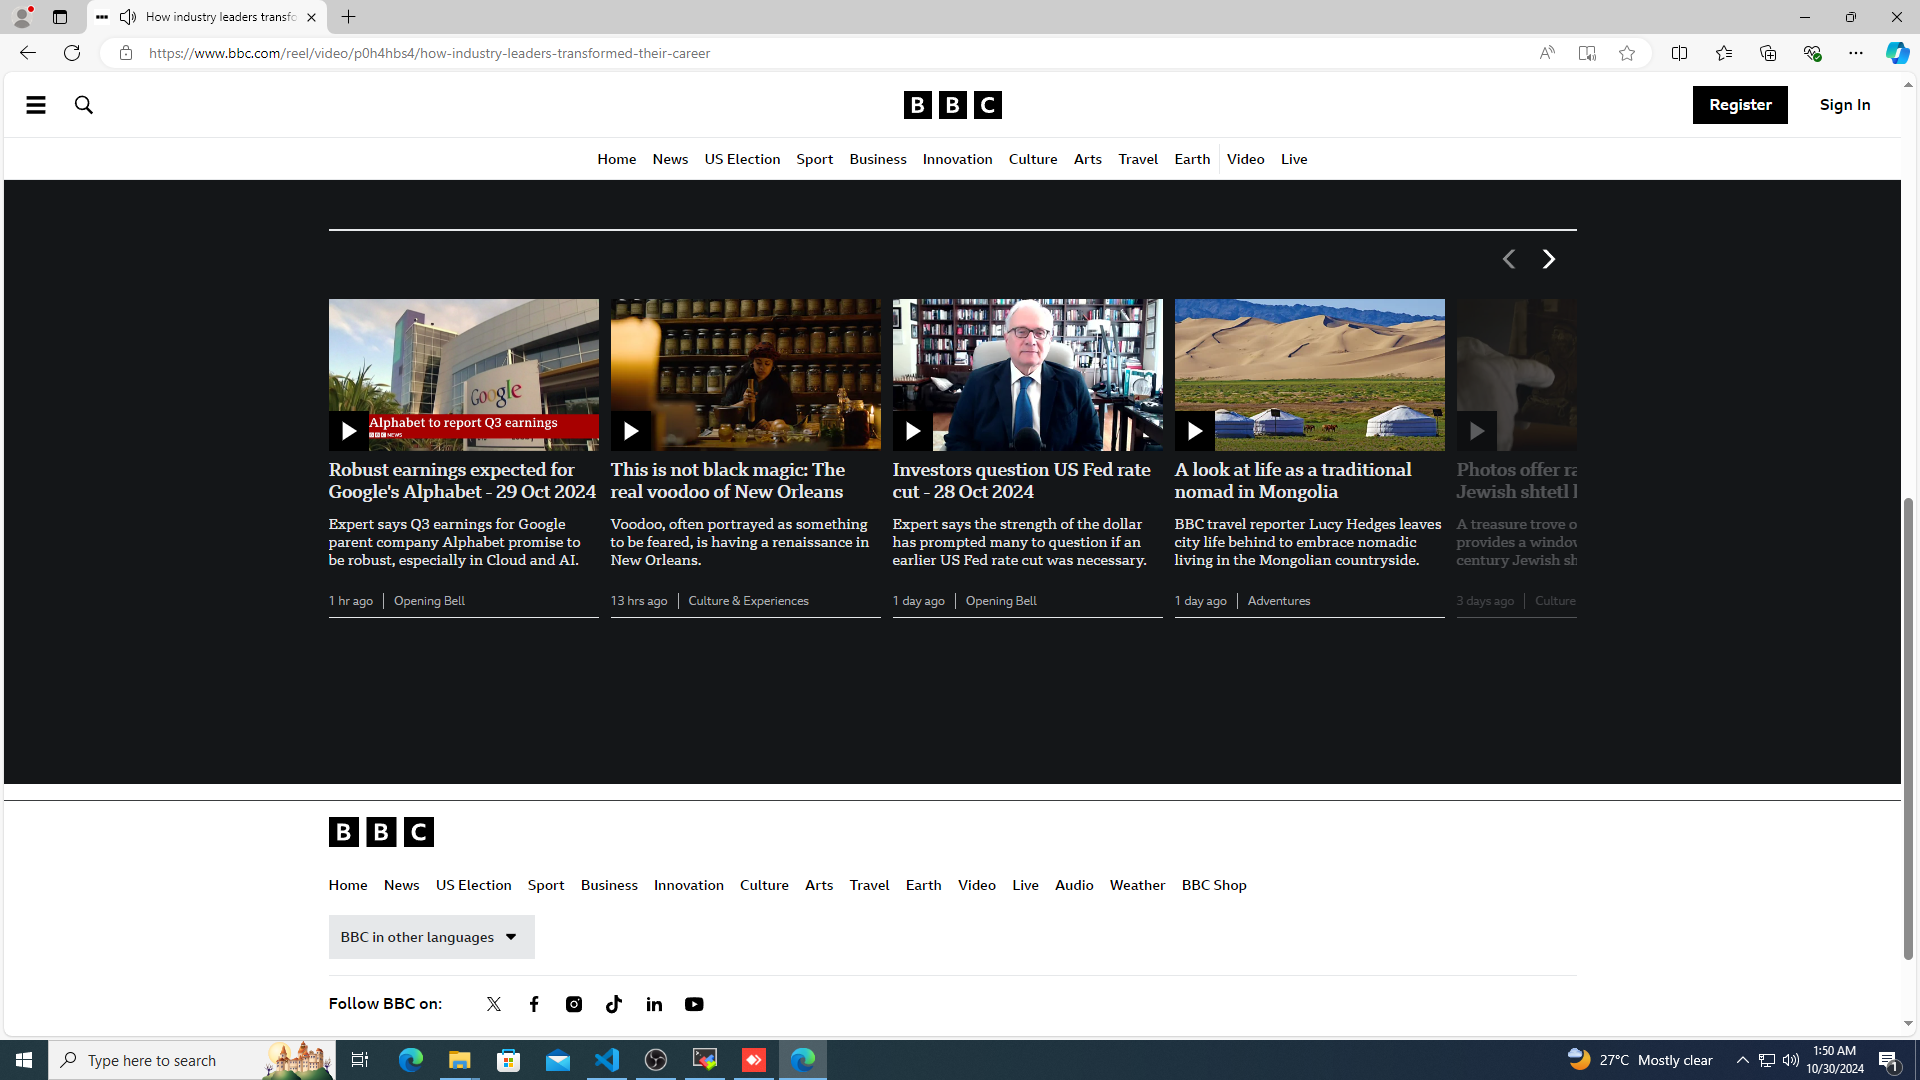Click the BBC logo in header
This screenshot has width=1920, height=1080.
pyautogui.click(x=952, y=105)
